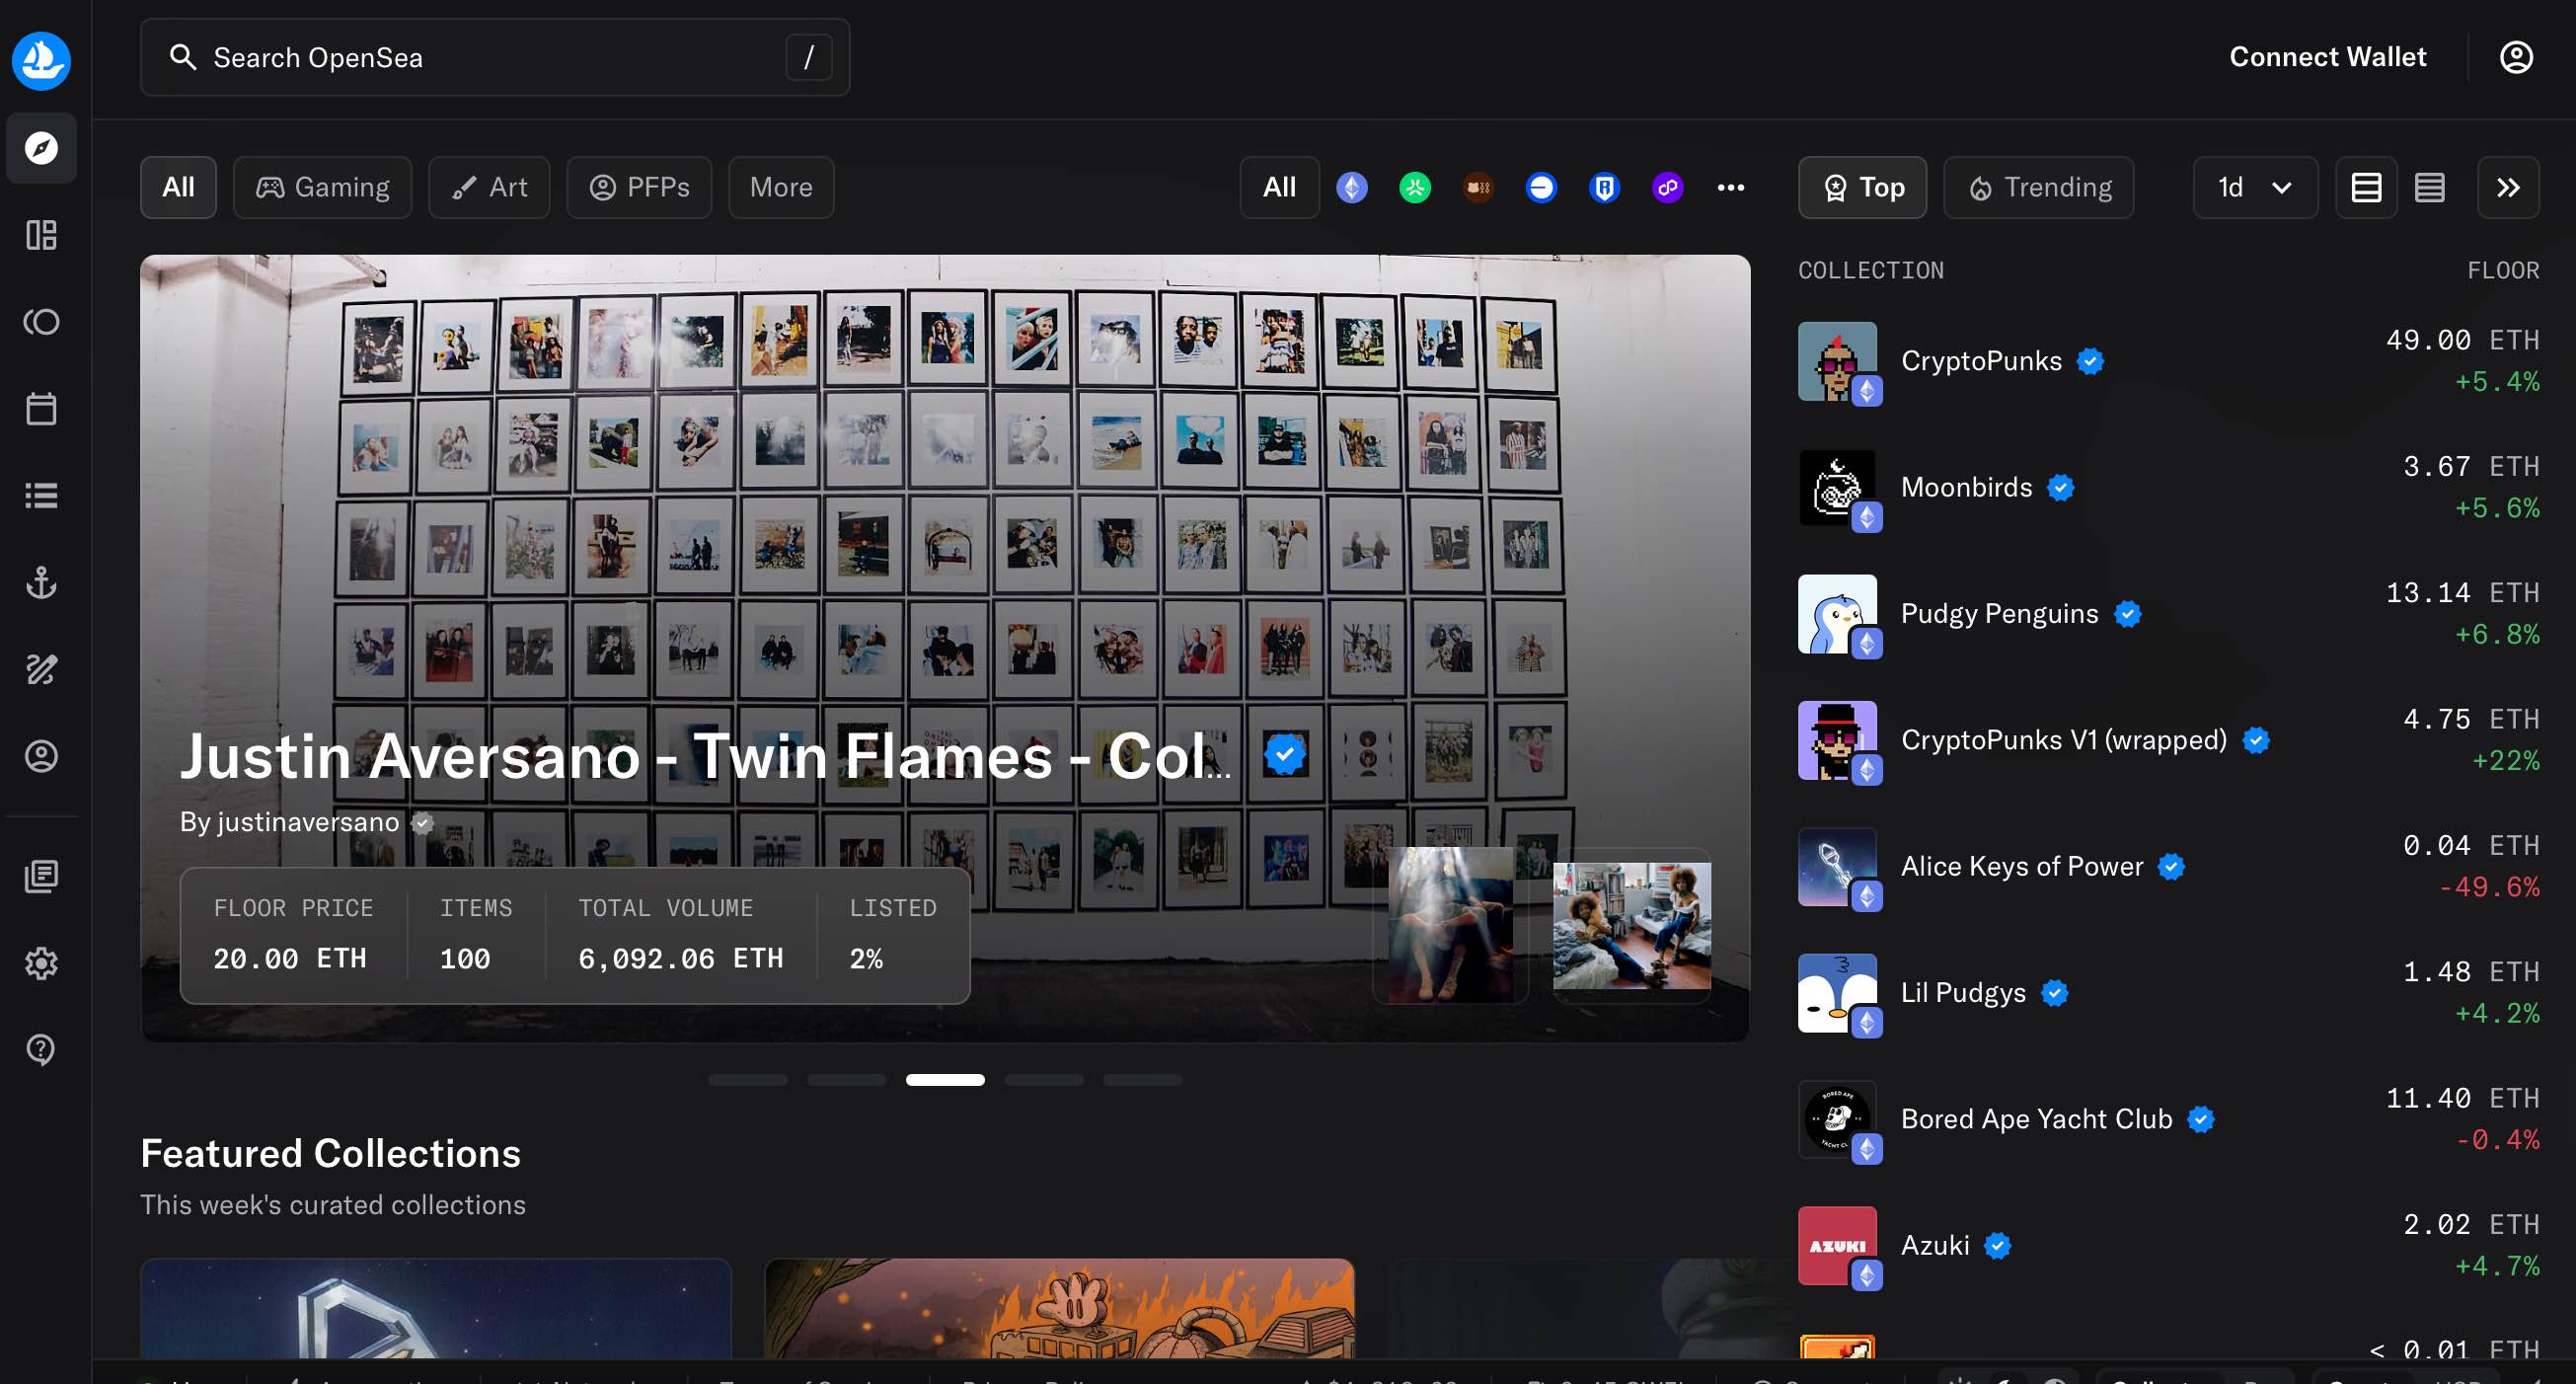Select the Top ranking toggle

pyautogui.click(x=1862, y=188)
